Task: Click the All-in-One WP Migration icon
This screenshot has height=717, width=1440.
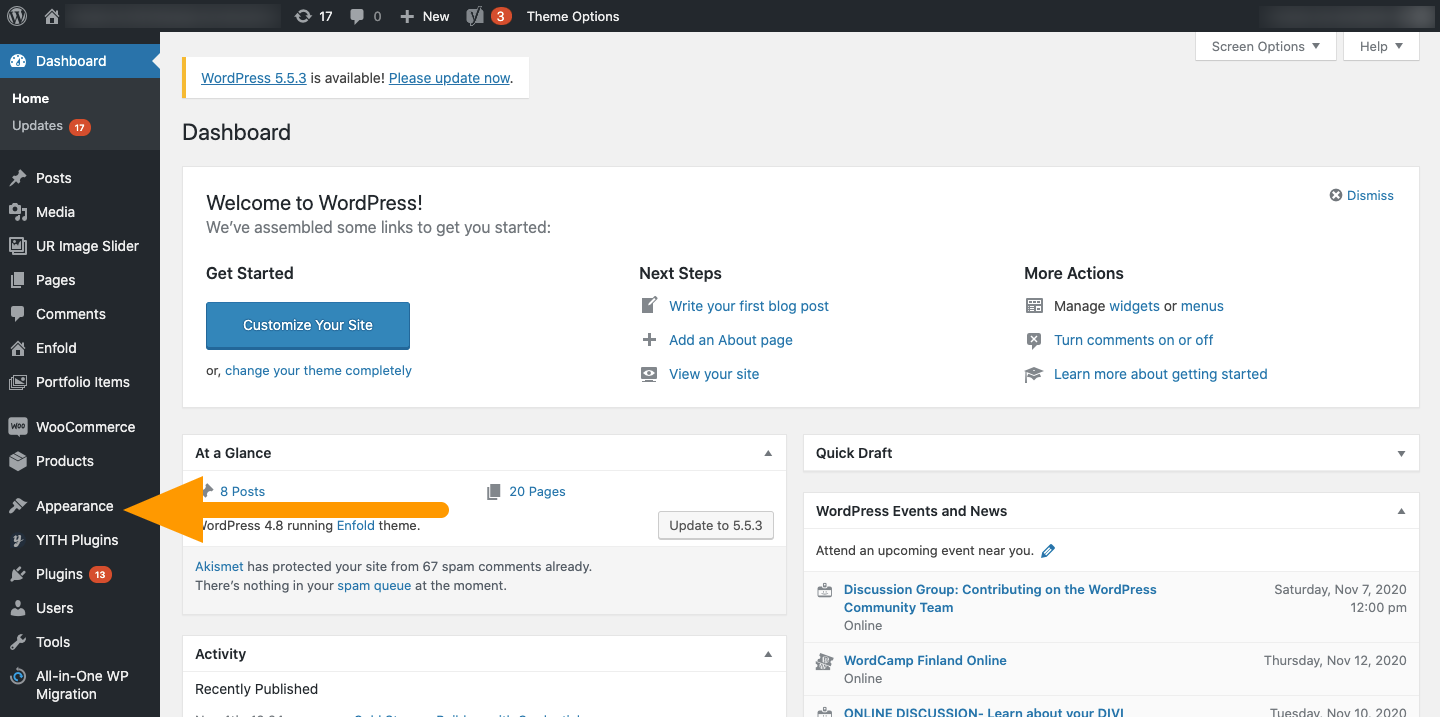Action: [x=18, y=677]
